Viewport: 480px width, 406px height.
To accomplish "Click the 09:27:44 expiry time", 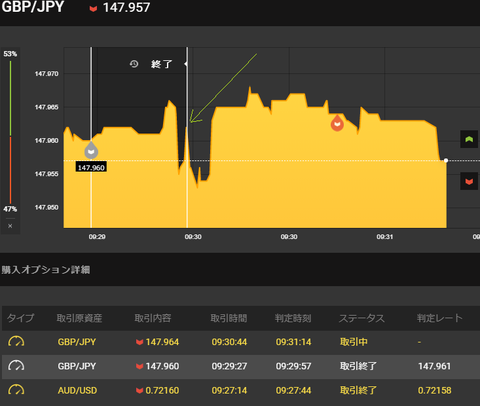I will (293, 390).
